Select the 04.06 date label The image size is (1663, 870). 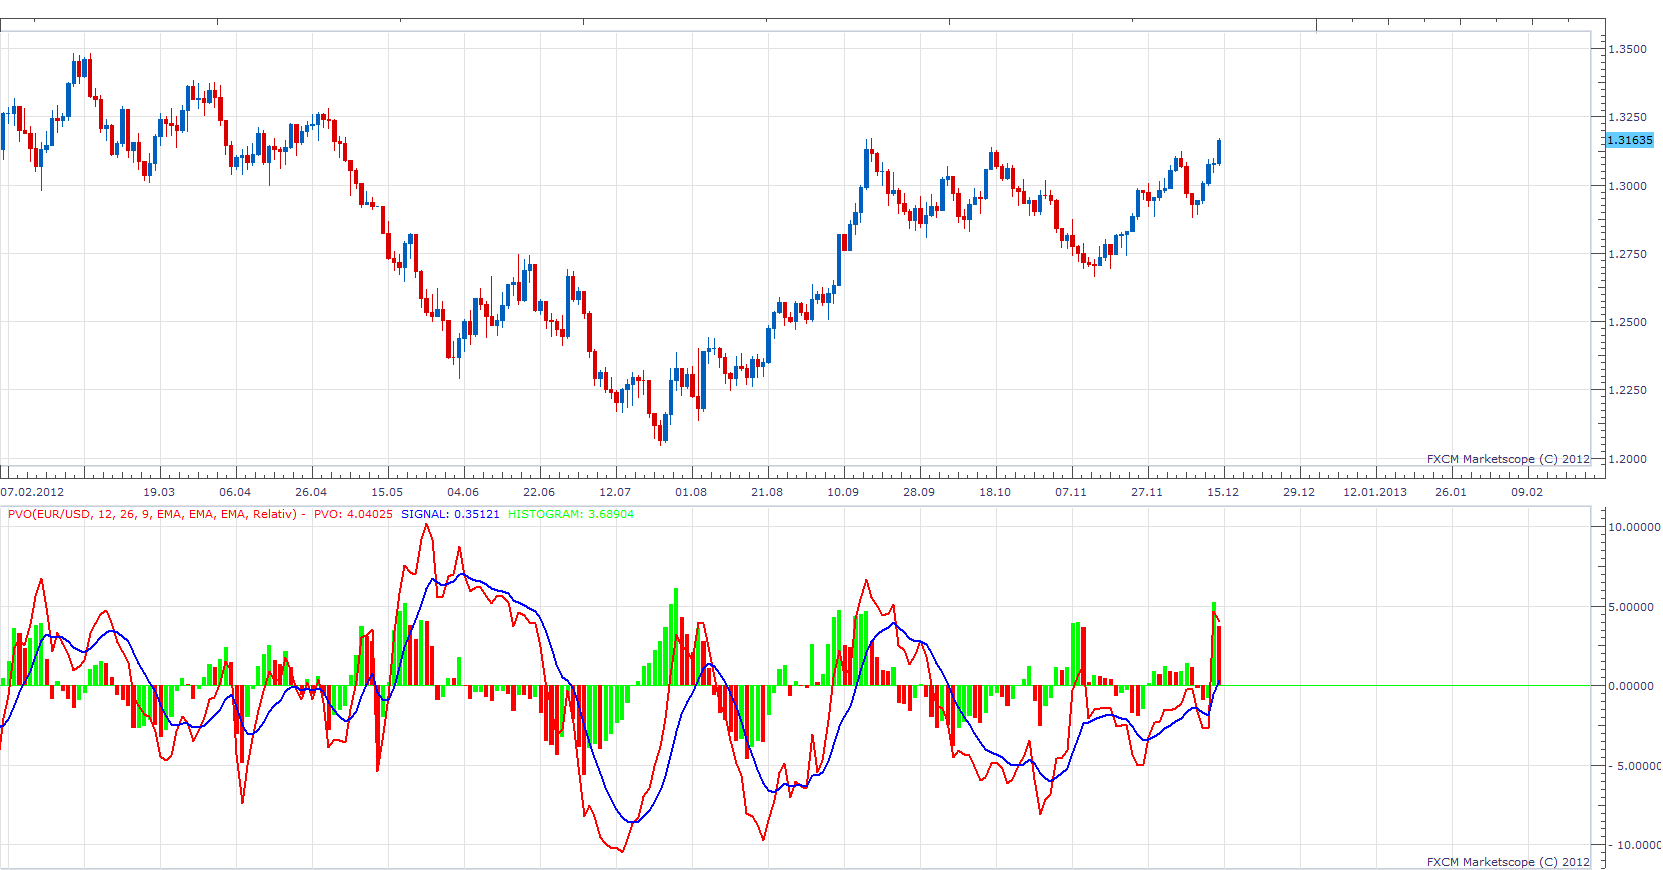pos(463,492)
